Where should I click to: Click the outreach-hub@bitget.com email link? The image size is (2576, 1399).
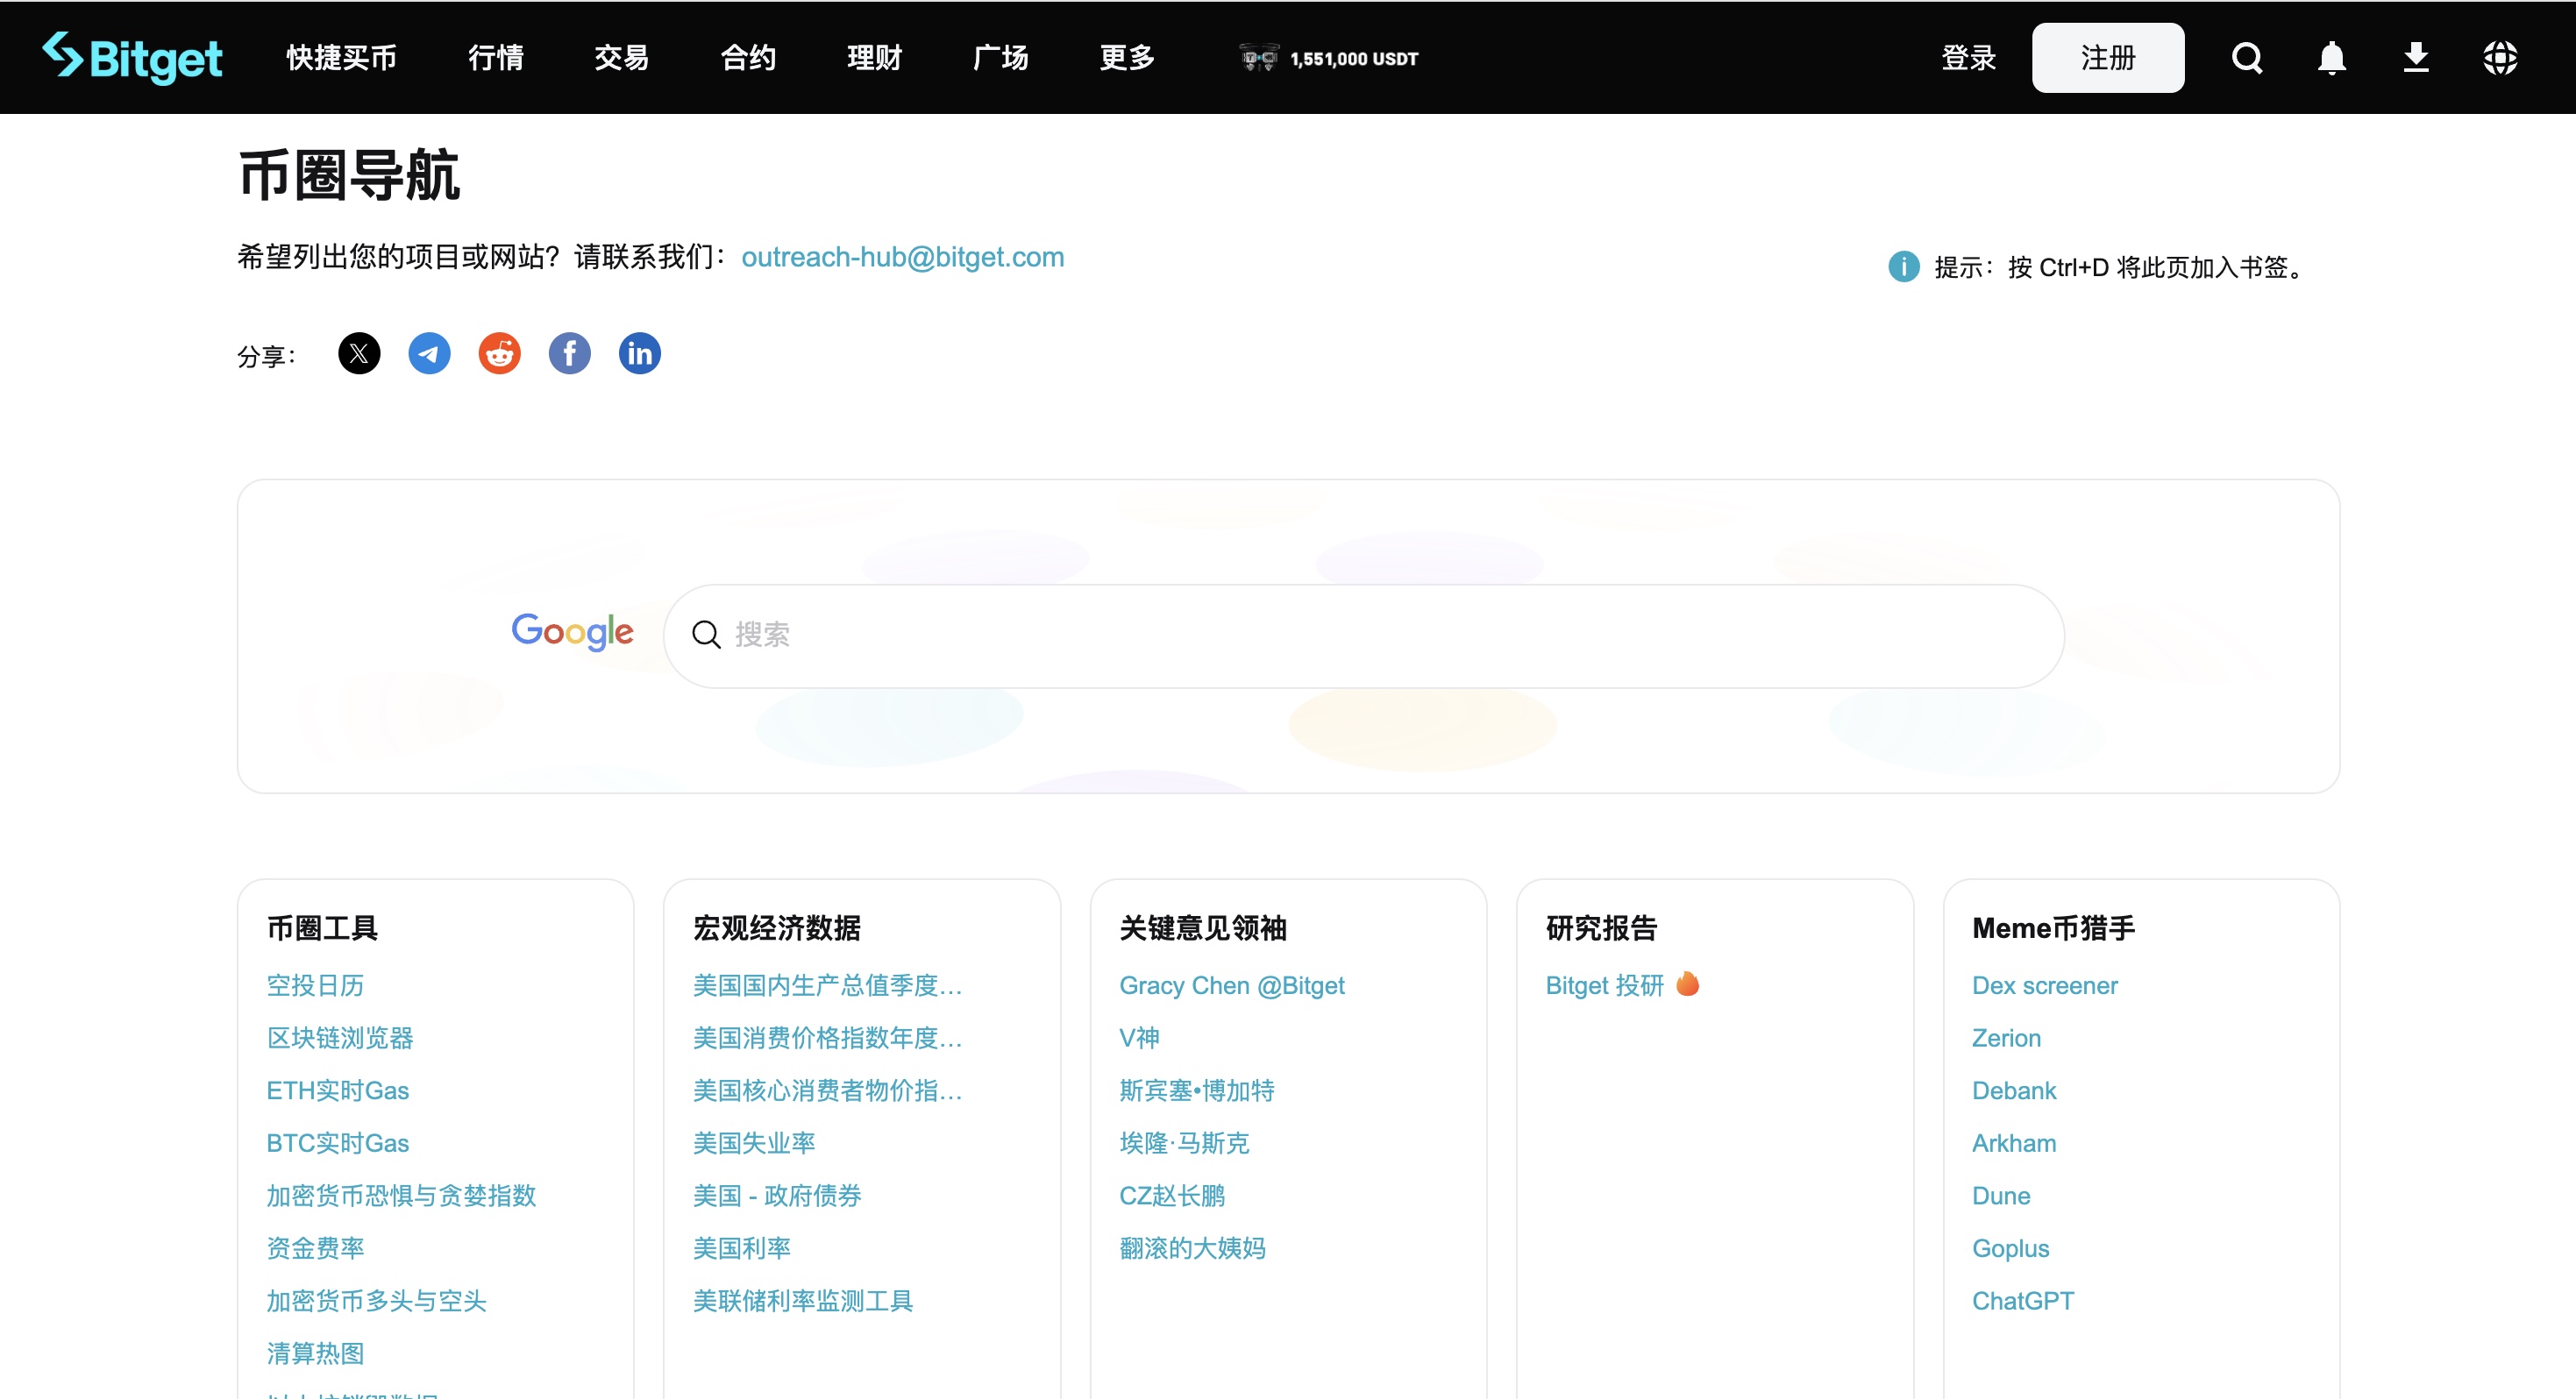(x=902, y=257)
